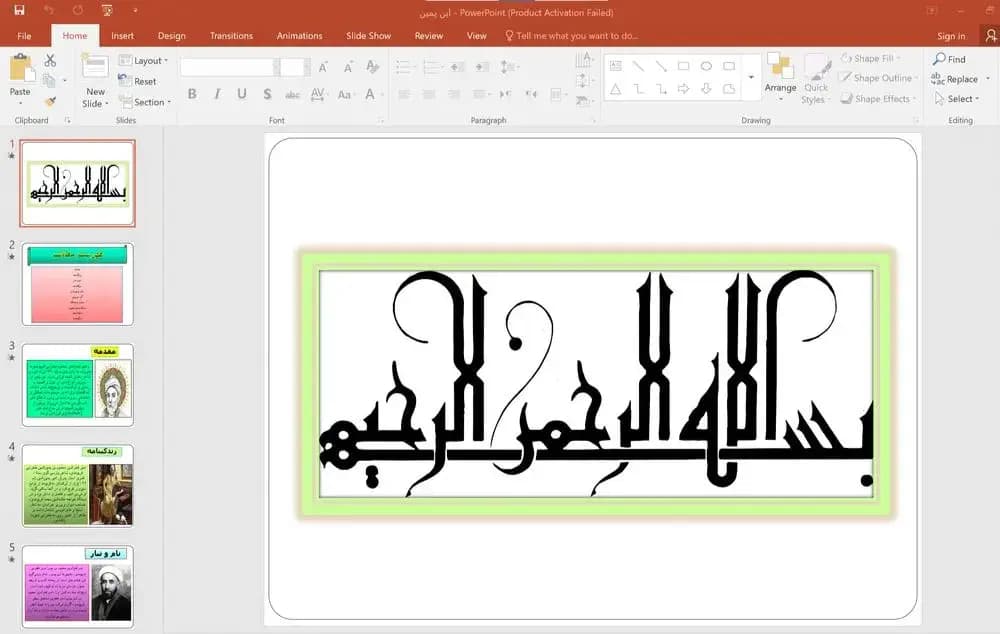
Task: Activate the Format Painter brush
Action: [50, 101]
